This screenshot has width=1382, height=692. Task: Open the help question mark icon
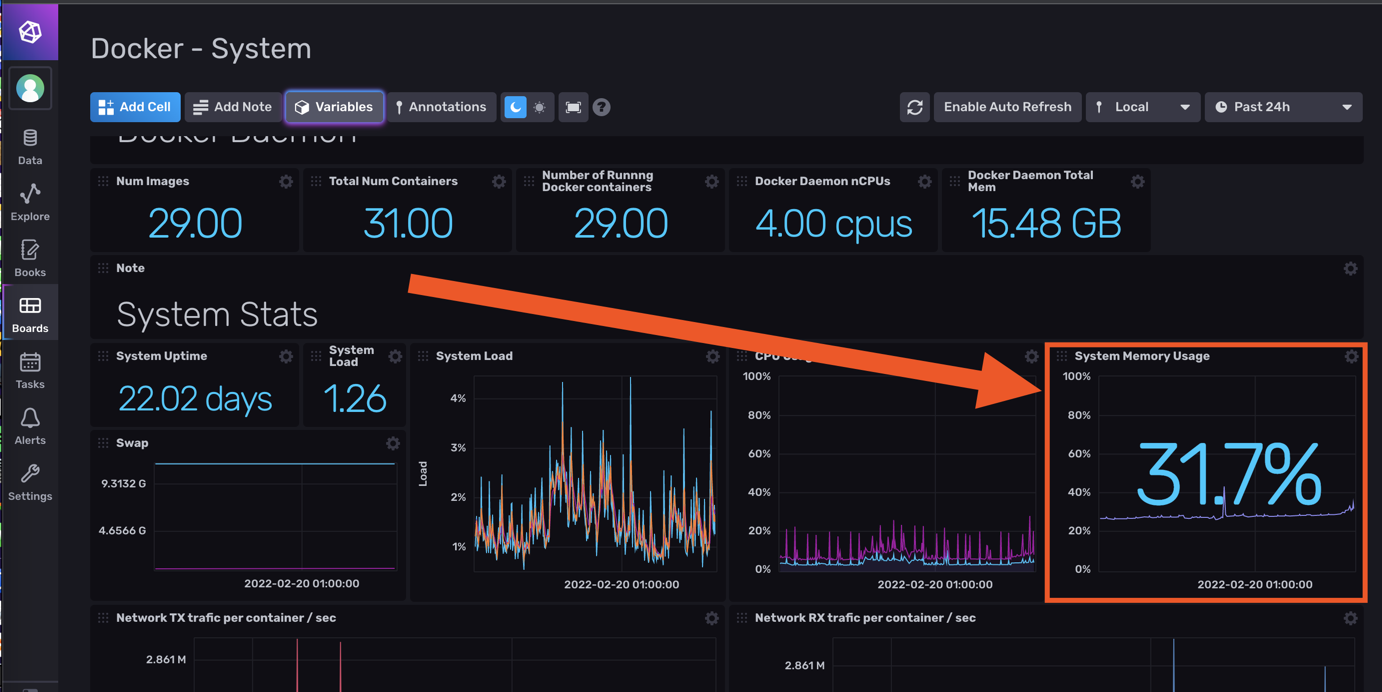click(601, 107)
